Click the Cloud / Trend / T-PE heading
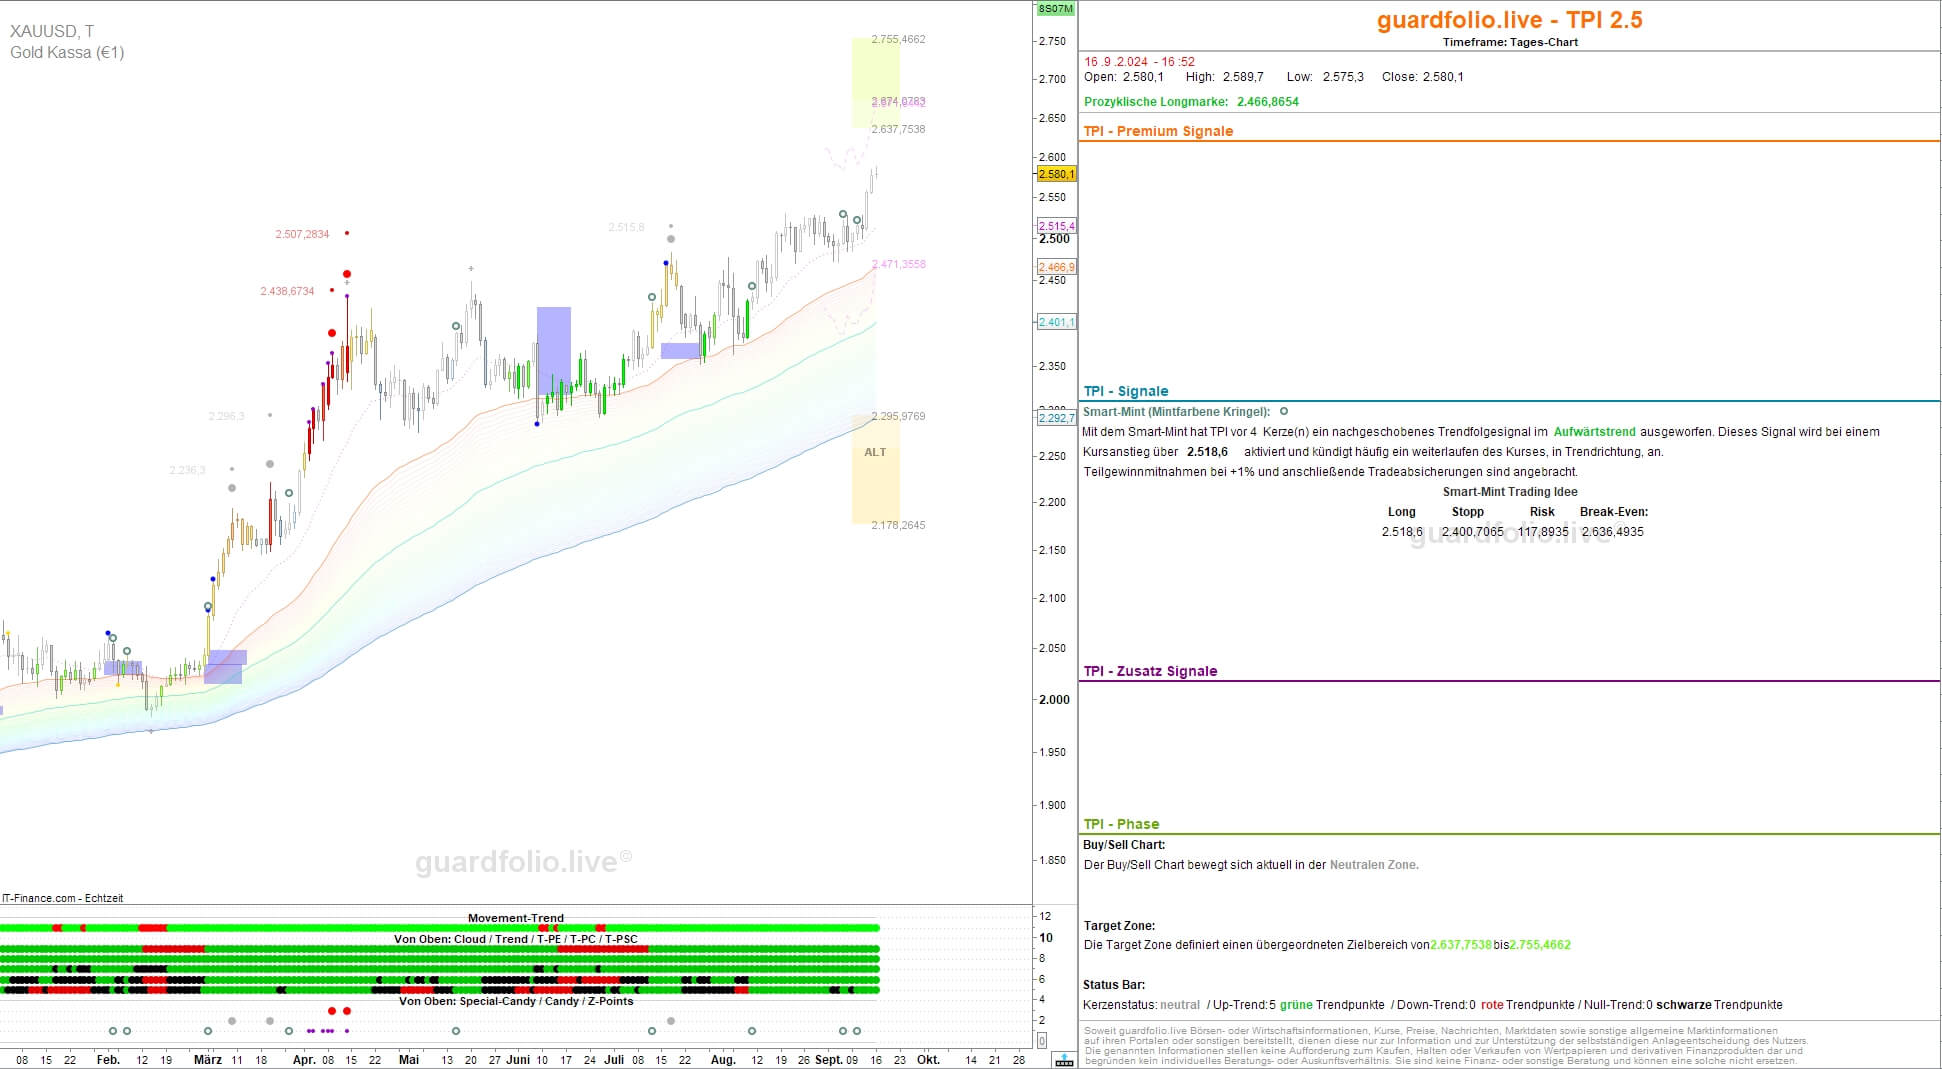 pyautogui.click(x=515, y=939)
